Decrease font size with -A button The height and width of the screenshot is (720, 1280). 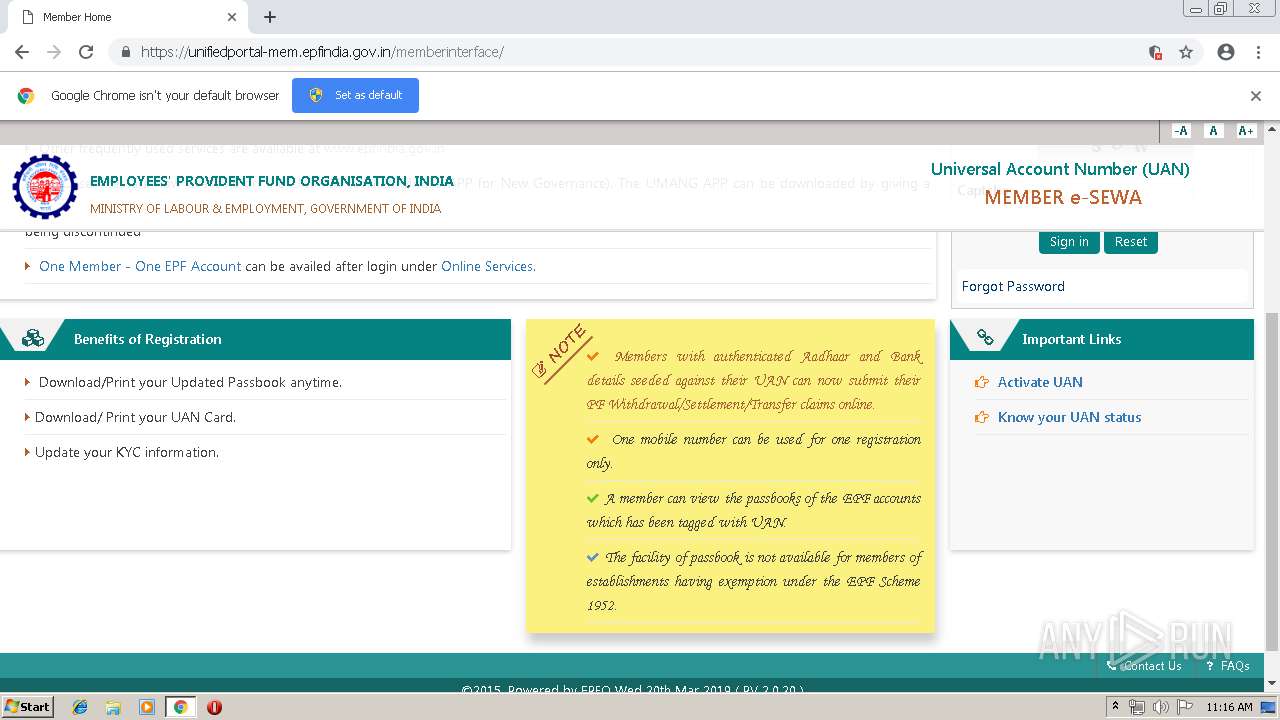1181,131
